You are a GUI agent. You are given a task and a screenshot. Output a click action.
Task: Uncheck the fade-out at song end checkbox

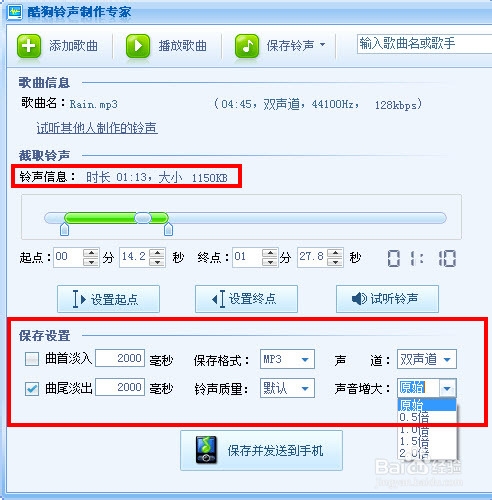pos(32,389)
